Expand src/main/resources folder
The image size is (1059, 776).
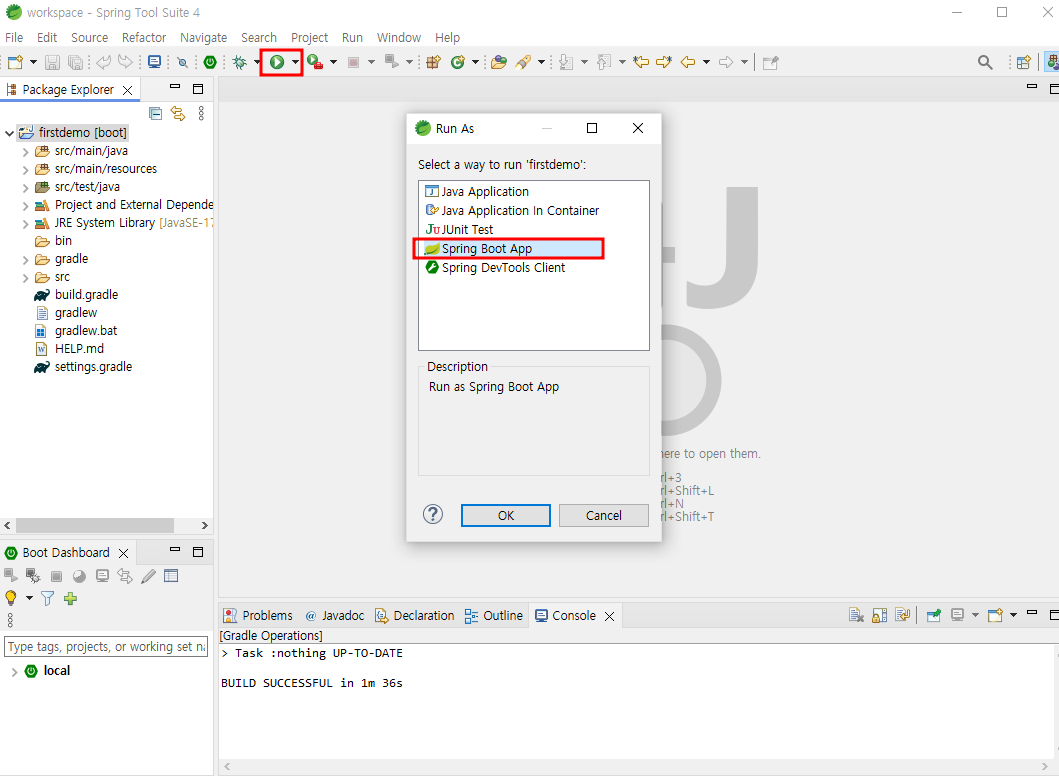[26, 170]
